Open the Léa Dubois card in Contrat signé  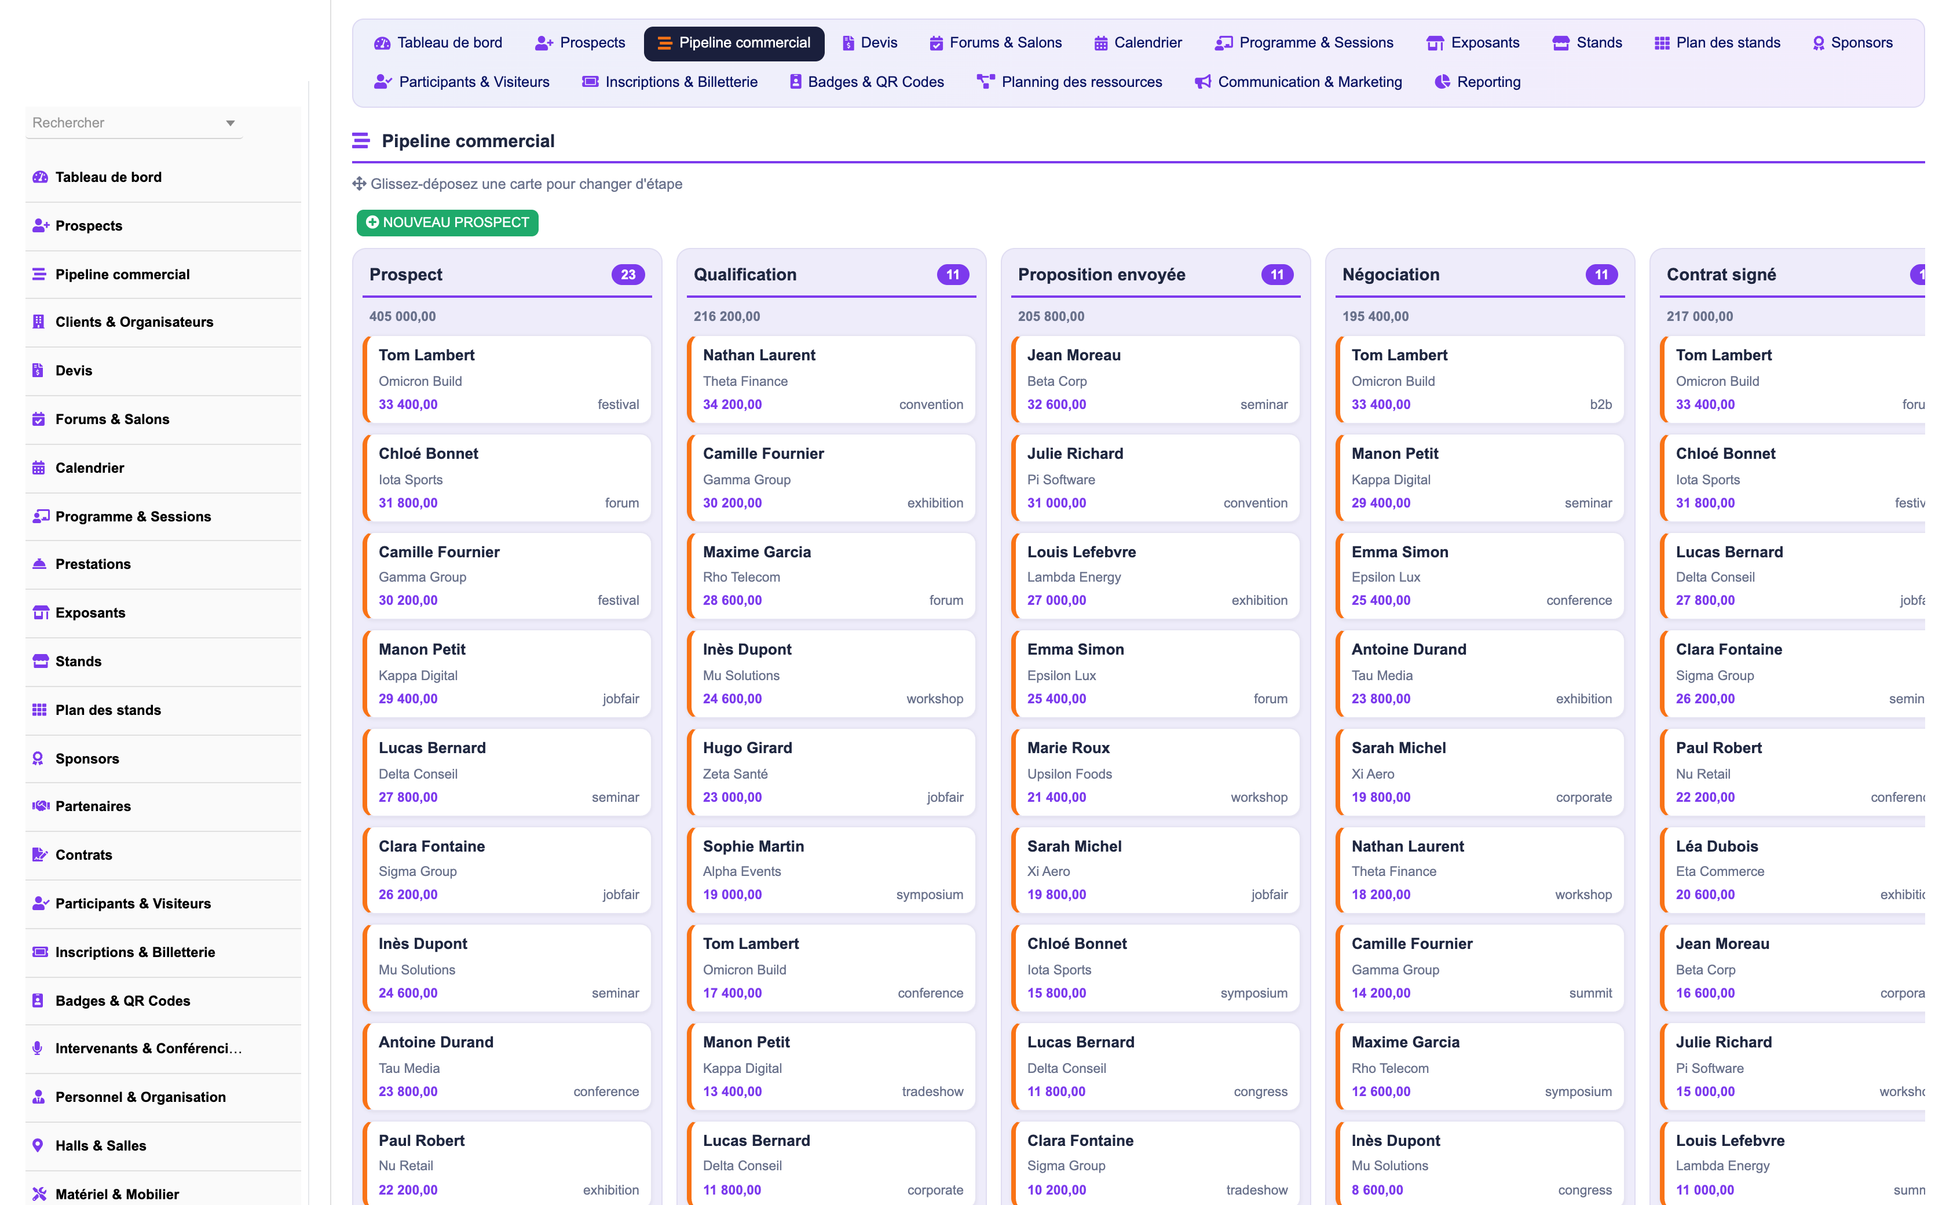tap(1793, 870)
